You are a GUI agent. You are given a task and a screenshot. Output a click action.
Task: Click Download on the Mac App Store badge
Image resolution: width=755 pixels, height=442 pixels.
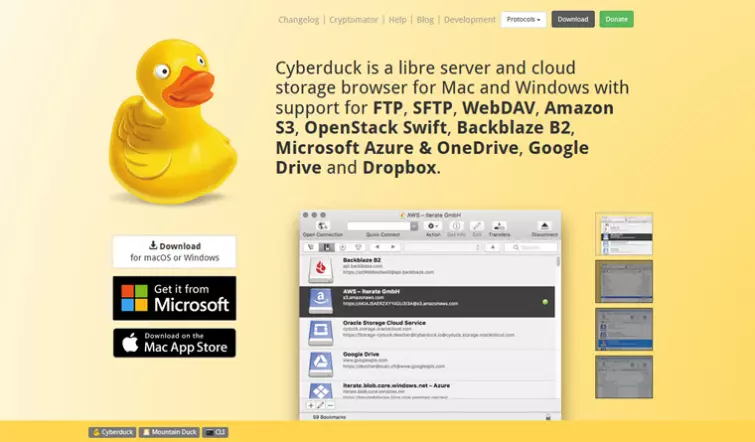[x=174, y=343]
